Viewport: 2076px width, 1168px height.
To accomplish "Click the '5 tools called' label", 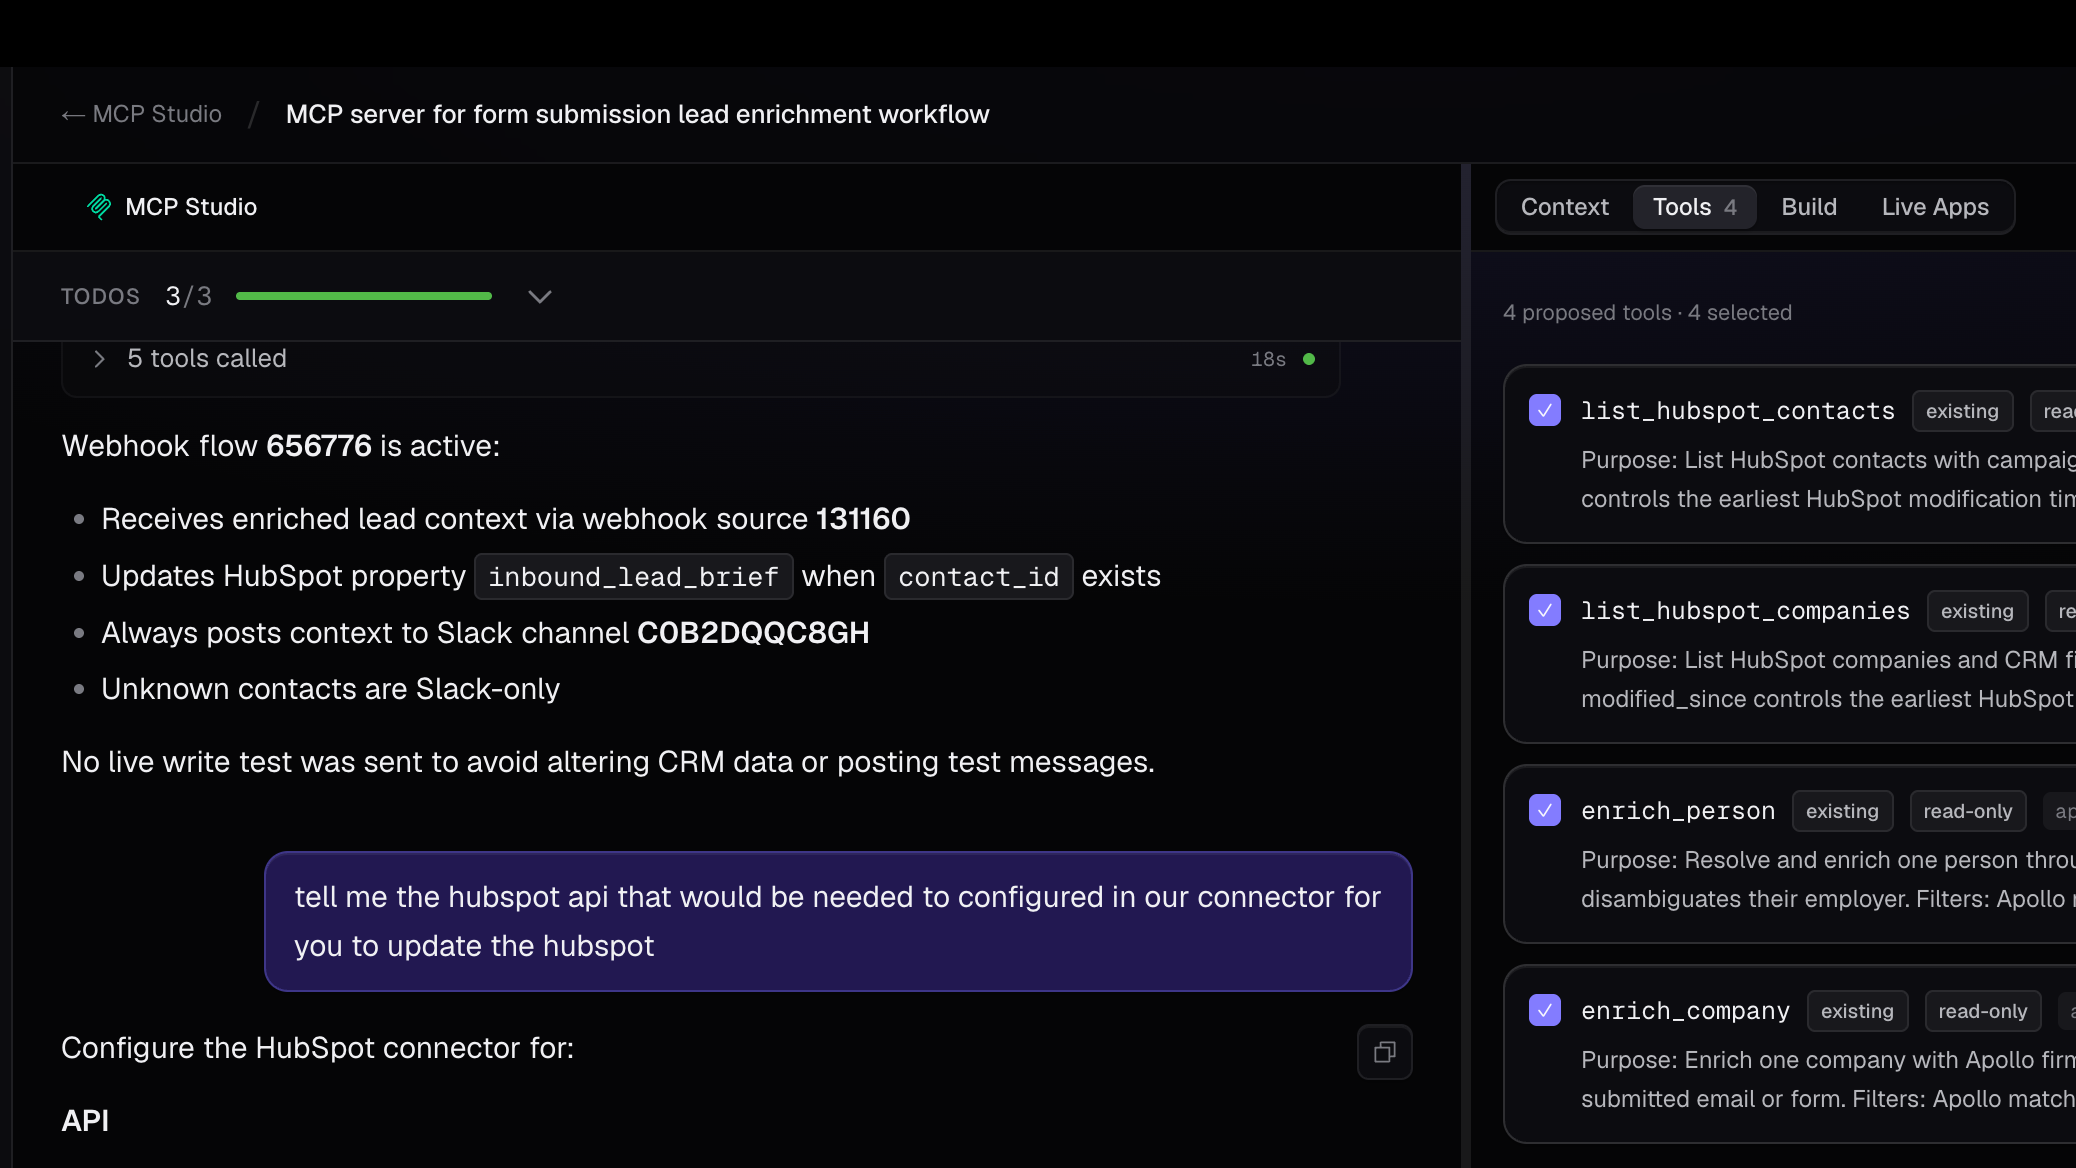I will [207, 358].
